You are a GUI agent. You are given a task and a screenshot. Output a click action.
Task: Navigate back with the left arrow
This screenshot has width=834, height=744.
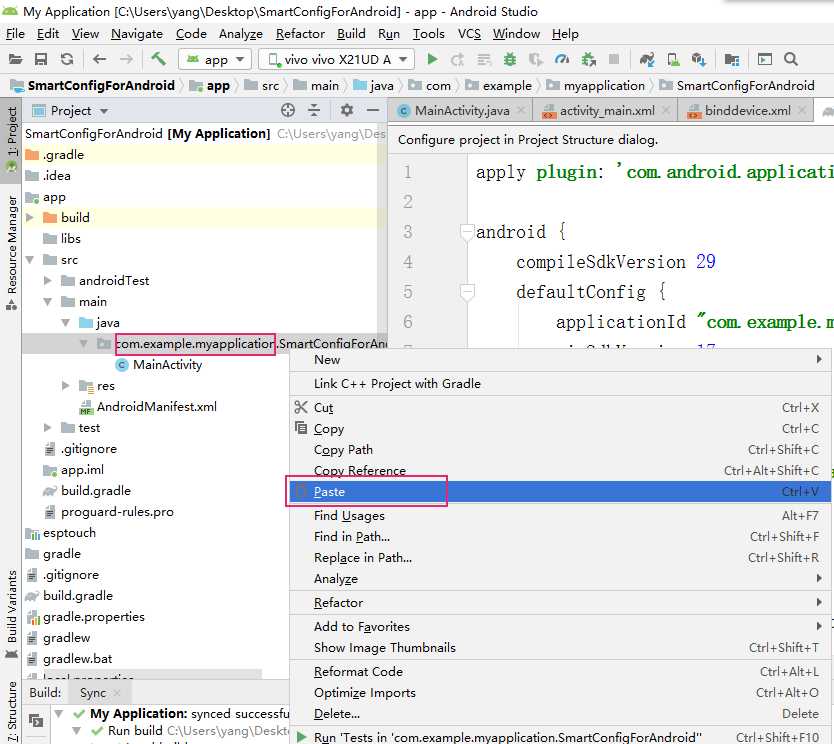coord(99,59)
